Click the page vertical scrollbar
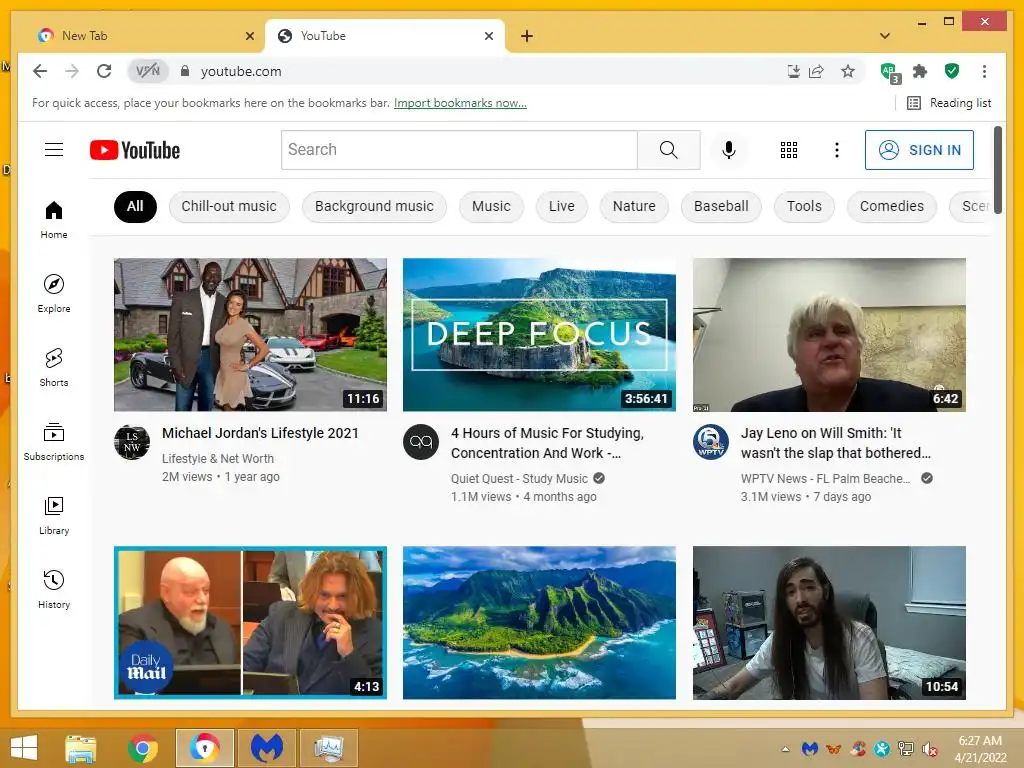This screenshot has width=1024, height=768. click(x=997, y=170)
